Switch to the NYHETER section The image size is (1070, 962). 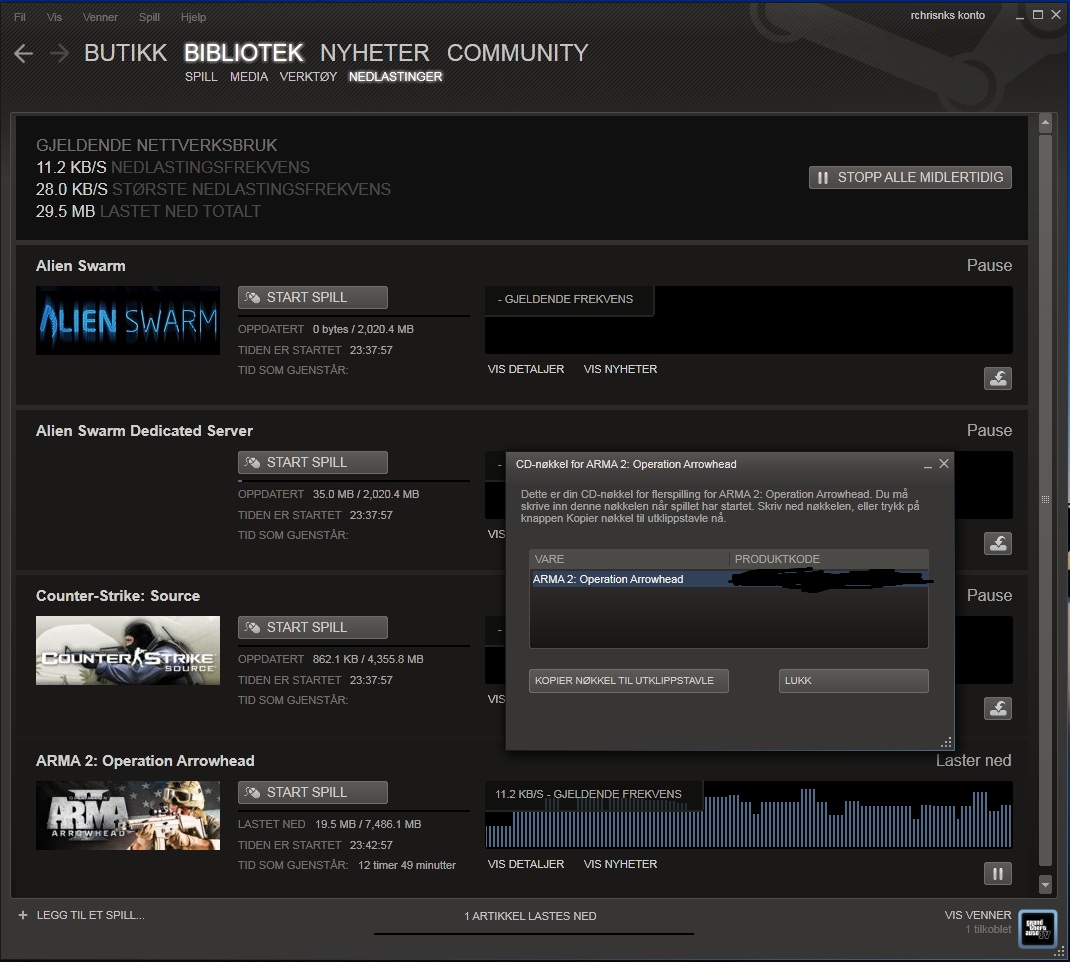(x=375, y=53)
